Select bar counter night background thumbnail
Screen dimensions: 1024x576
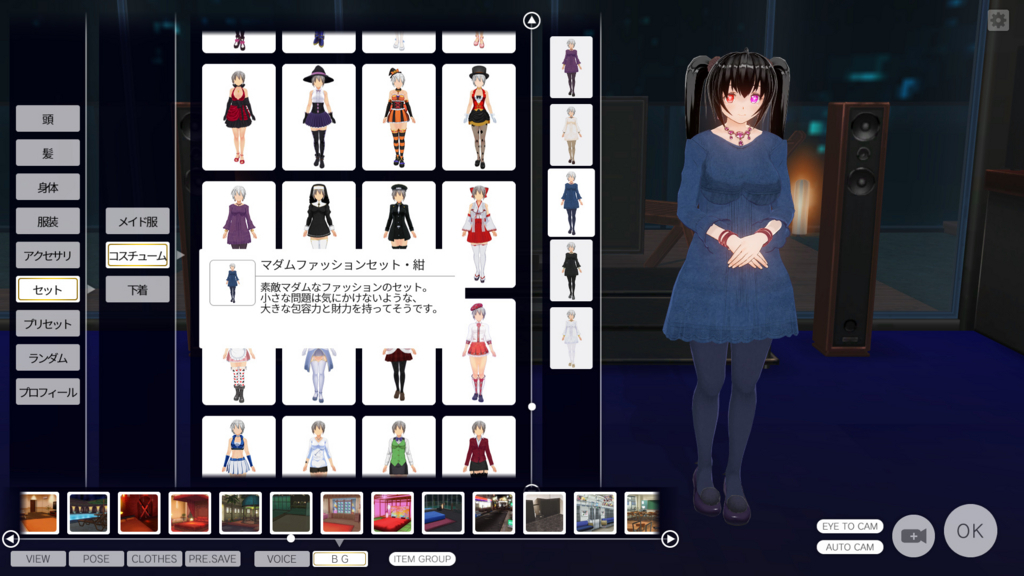pos(494,513)
